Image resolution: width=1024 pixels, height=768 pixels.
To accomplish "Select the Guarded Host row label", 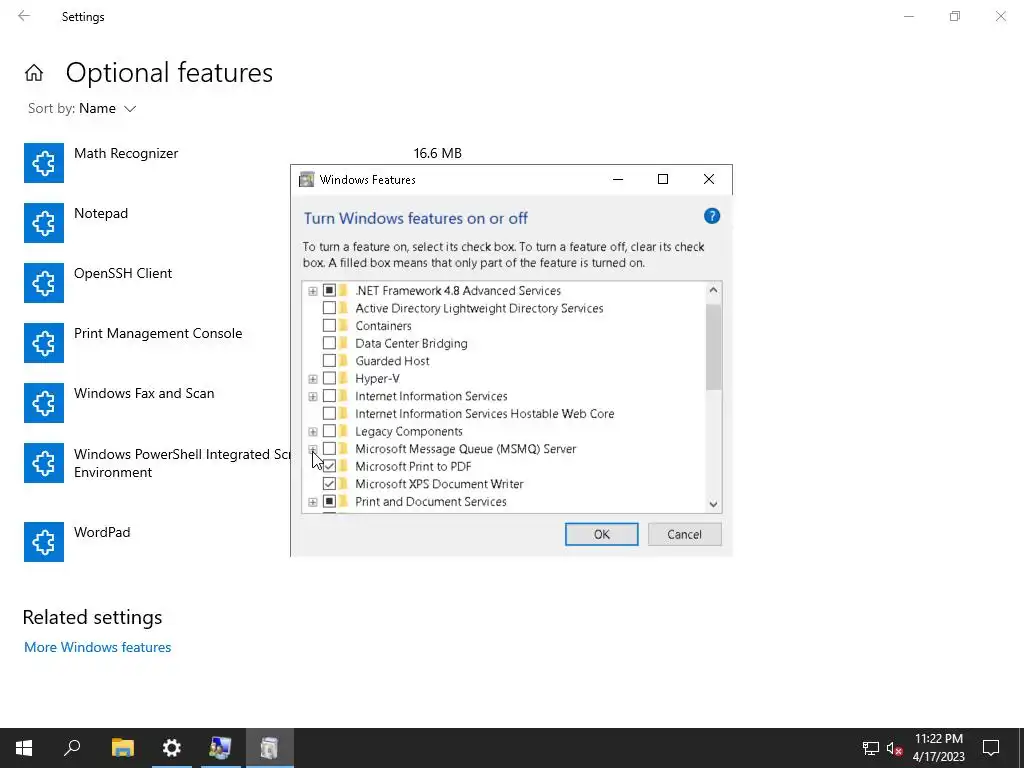I will click(x=392, y=360).
